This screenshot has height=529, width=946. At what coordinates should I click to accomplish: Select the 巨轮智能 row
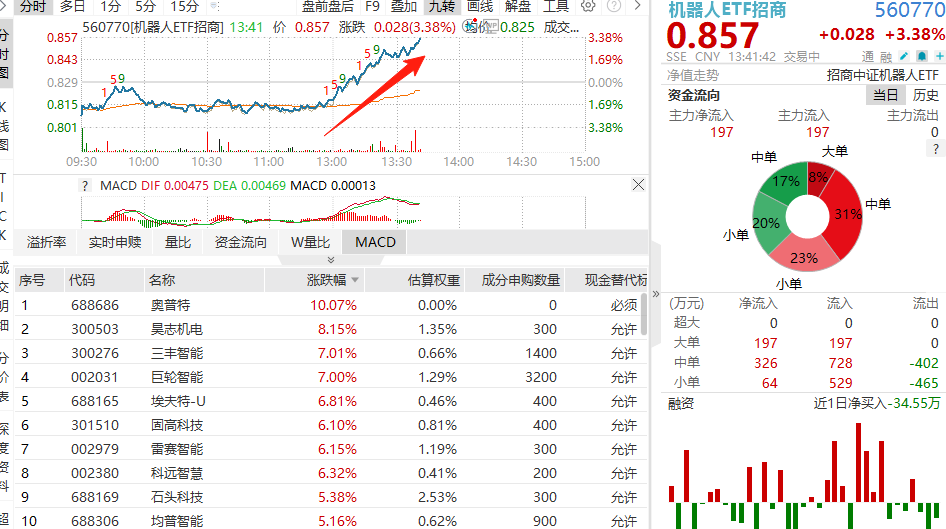tap(331, 378)
